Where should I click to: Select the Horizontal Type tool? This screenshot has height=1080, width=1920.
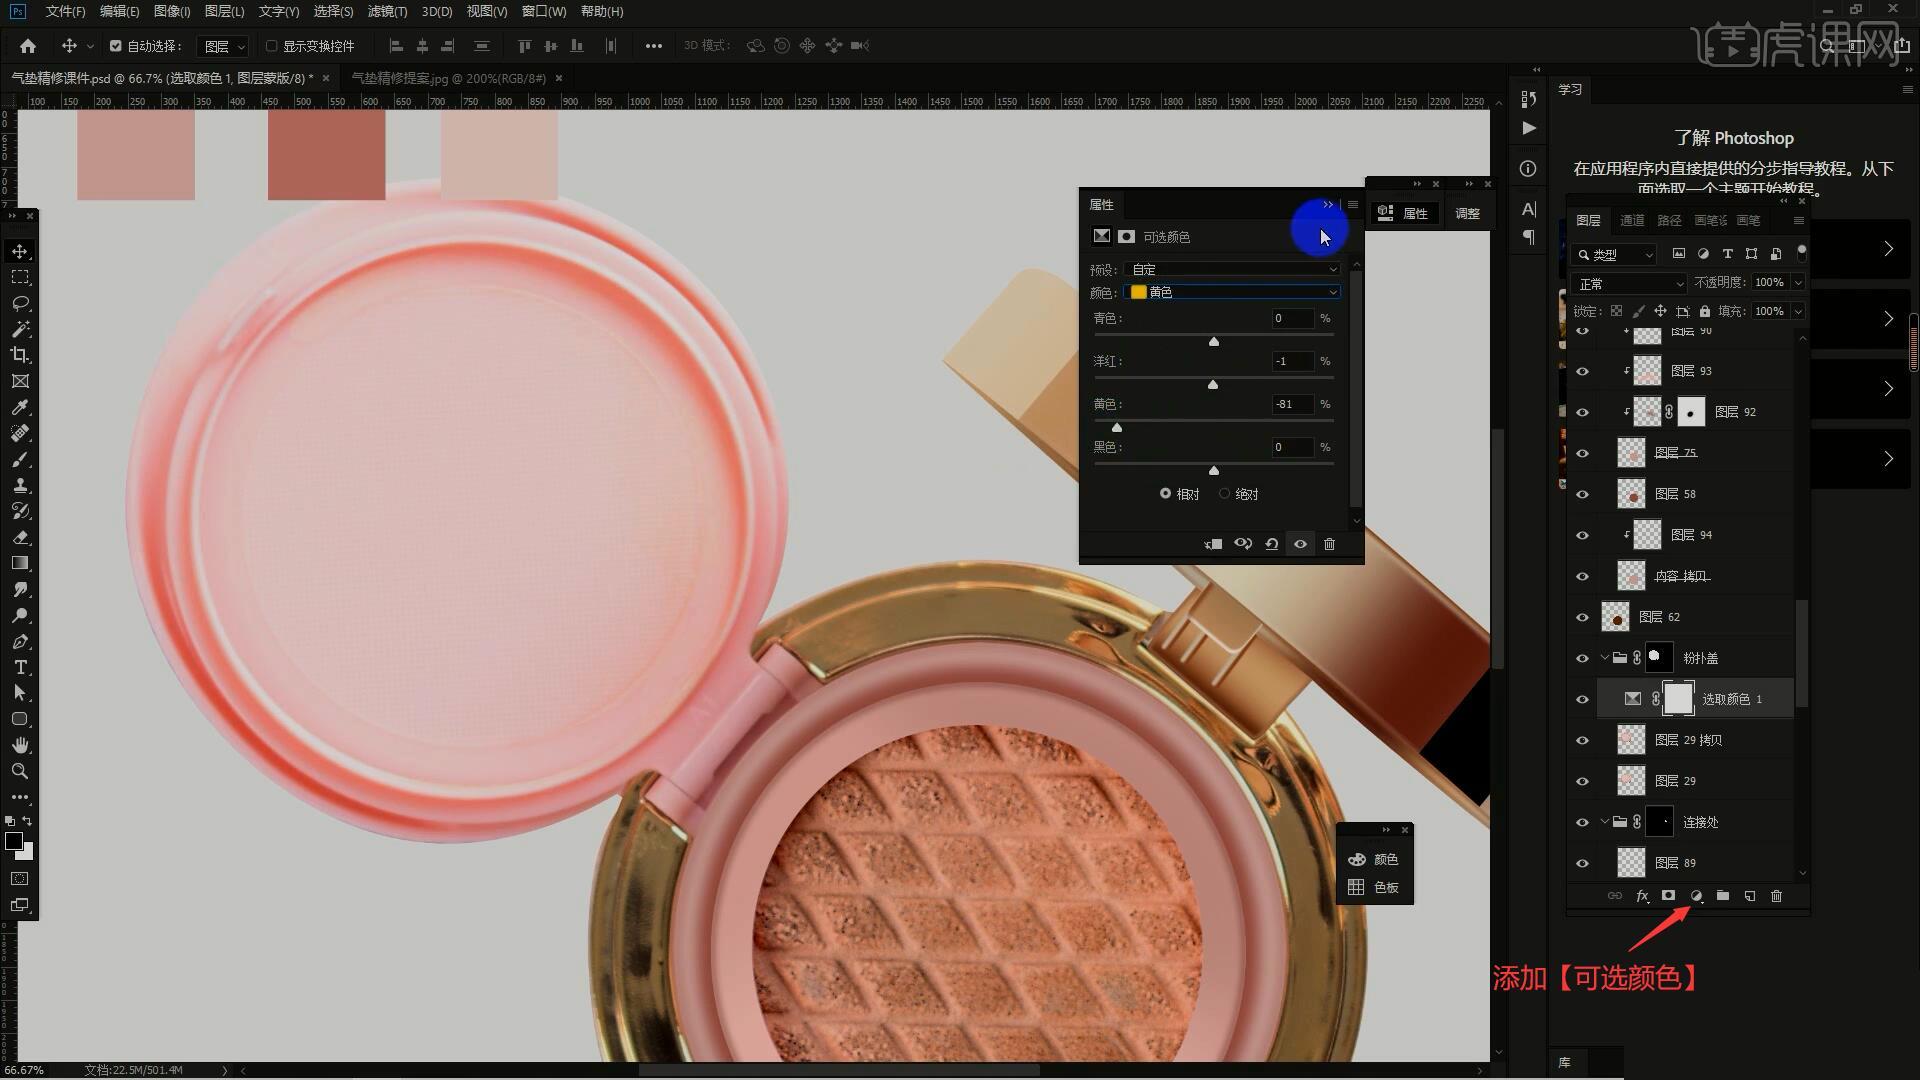click(20, 667)
